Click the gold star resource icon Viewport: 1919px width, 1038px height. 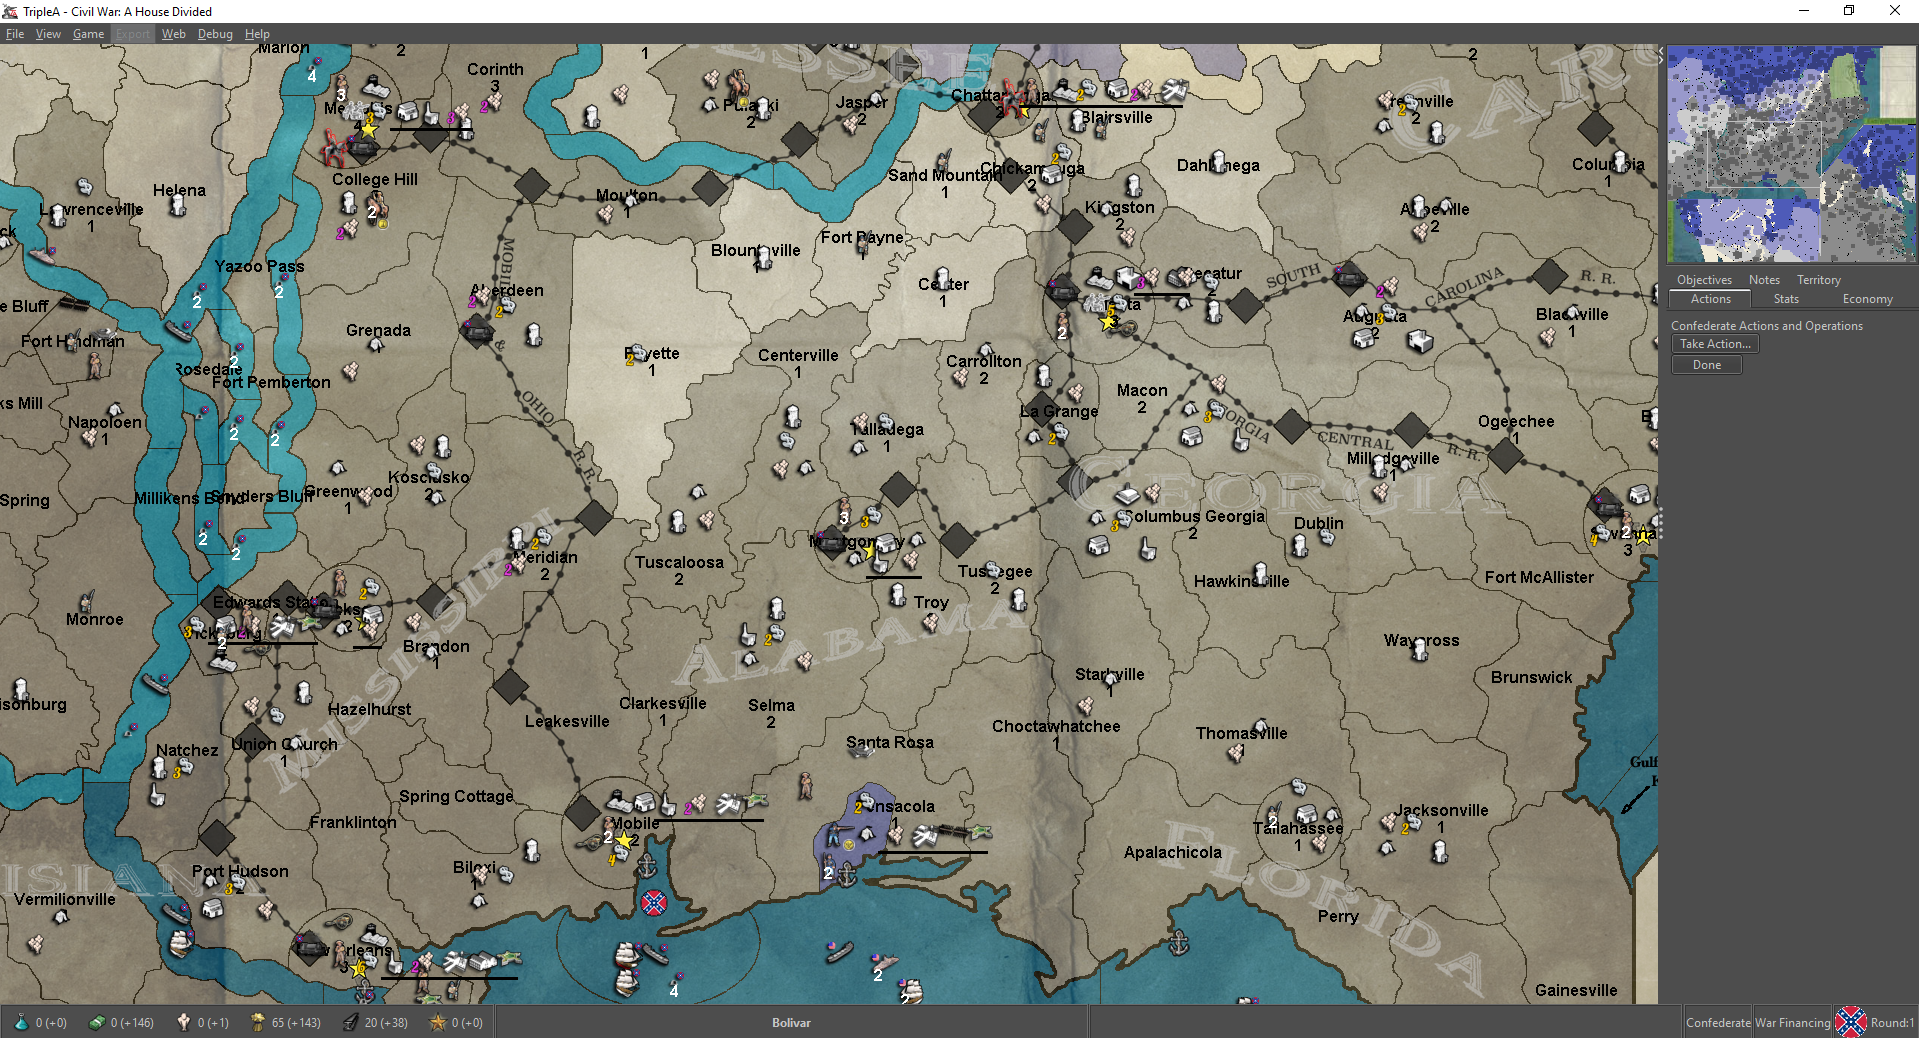tap(437, 1022)
